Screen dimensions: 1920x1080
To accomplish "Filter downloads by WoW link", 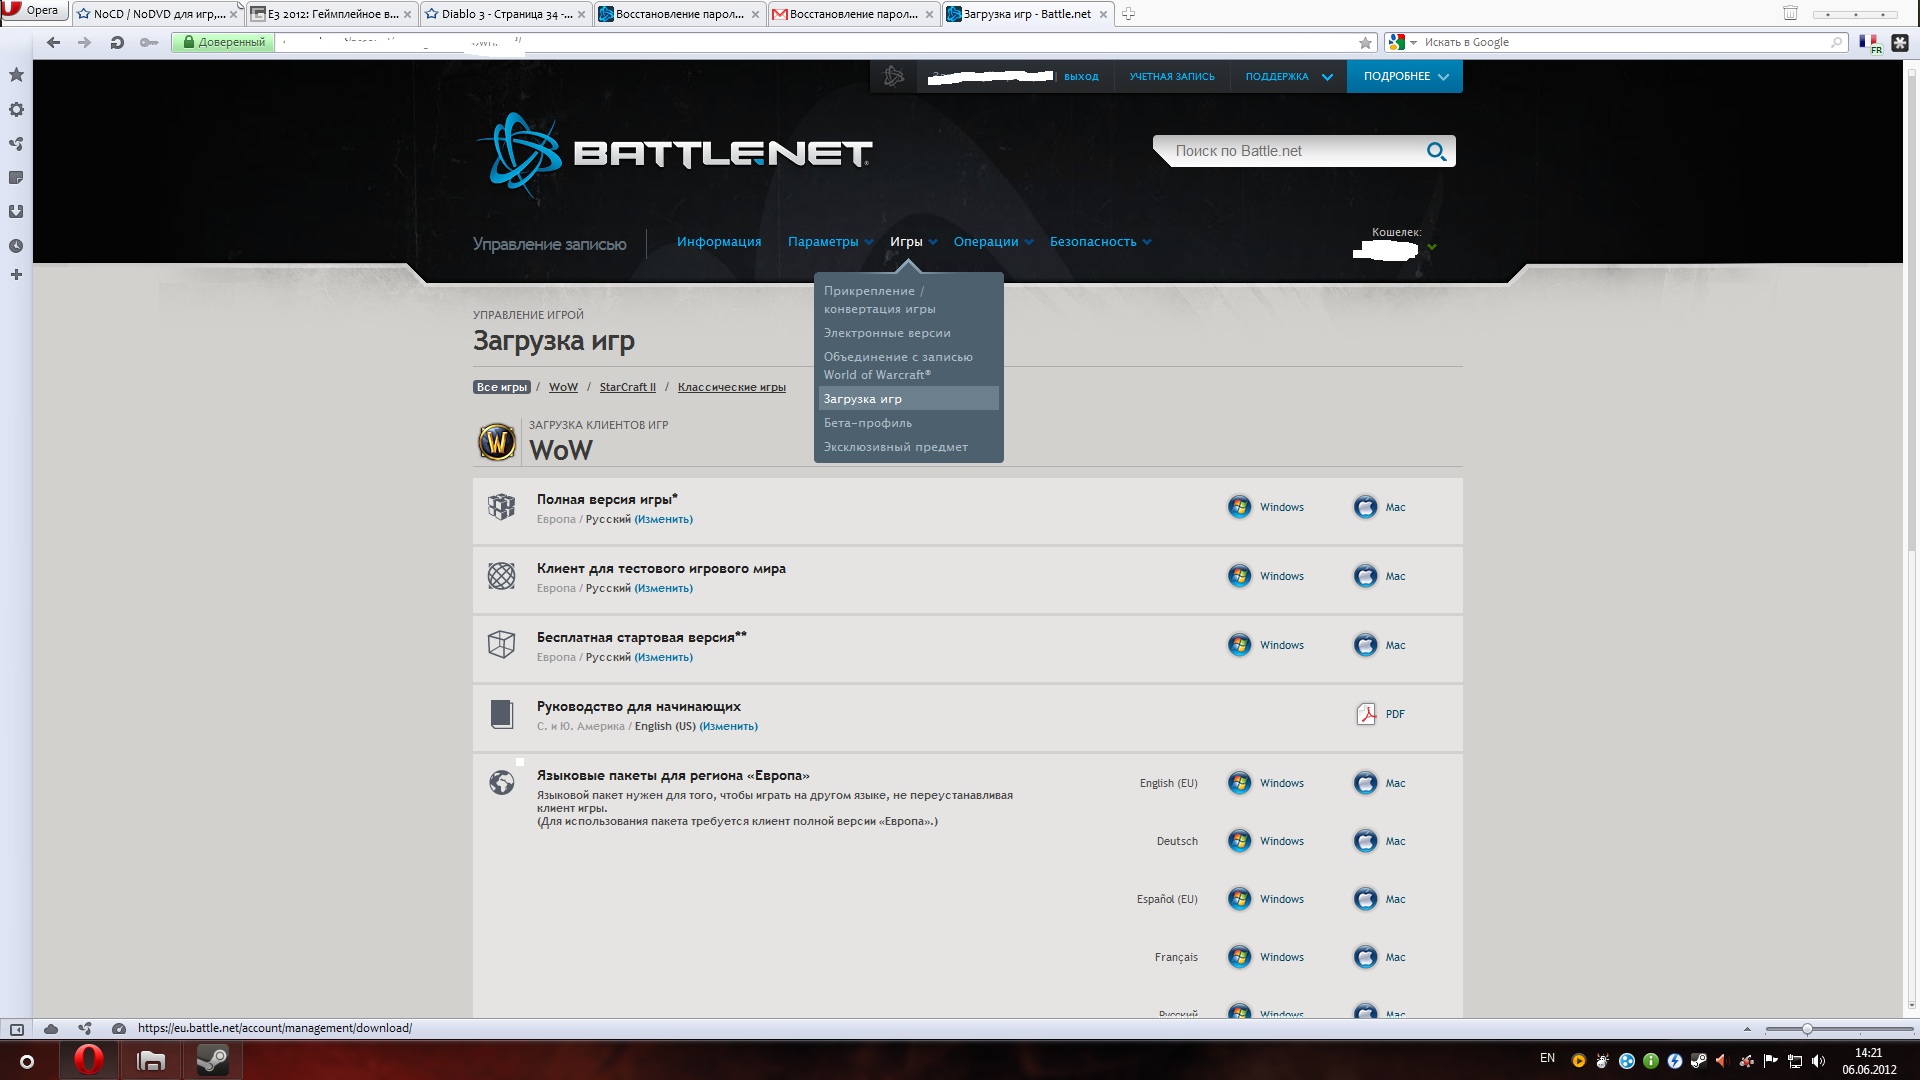I will pos(563,387).
